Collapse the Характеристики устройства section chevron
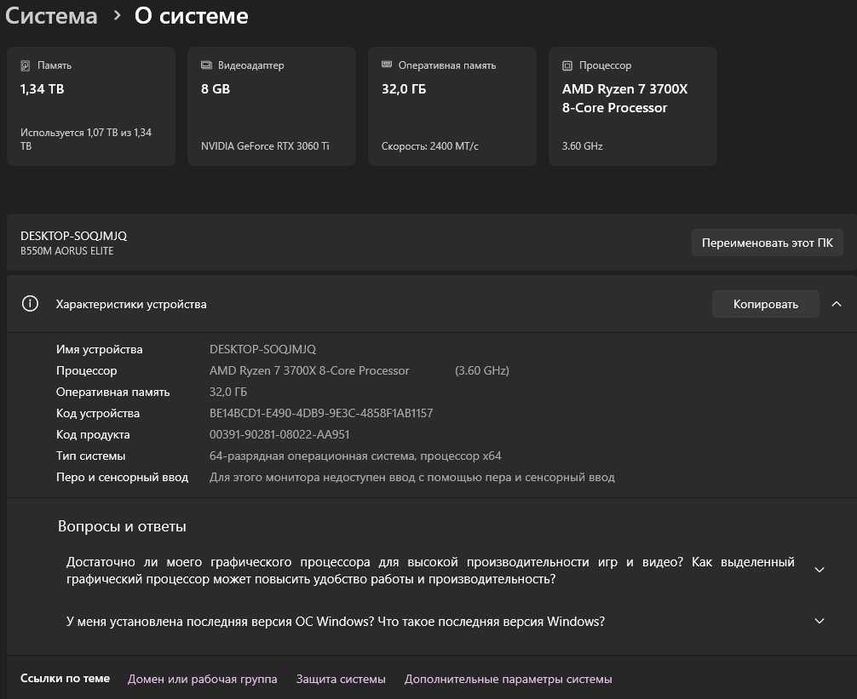Screen dimensions: 857x699 click(x=836, y=304)
